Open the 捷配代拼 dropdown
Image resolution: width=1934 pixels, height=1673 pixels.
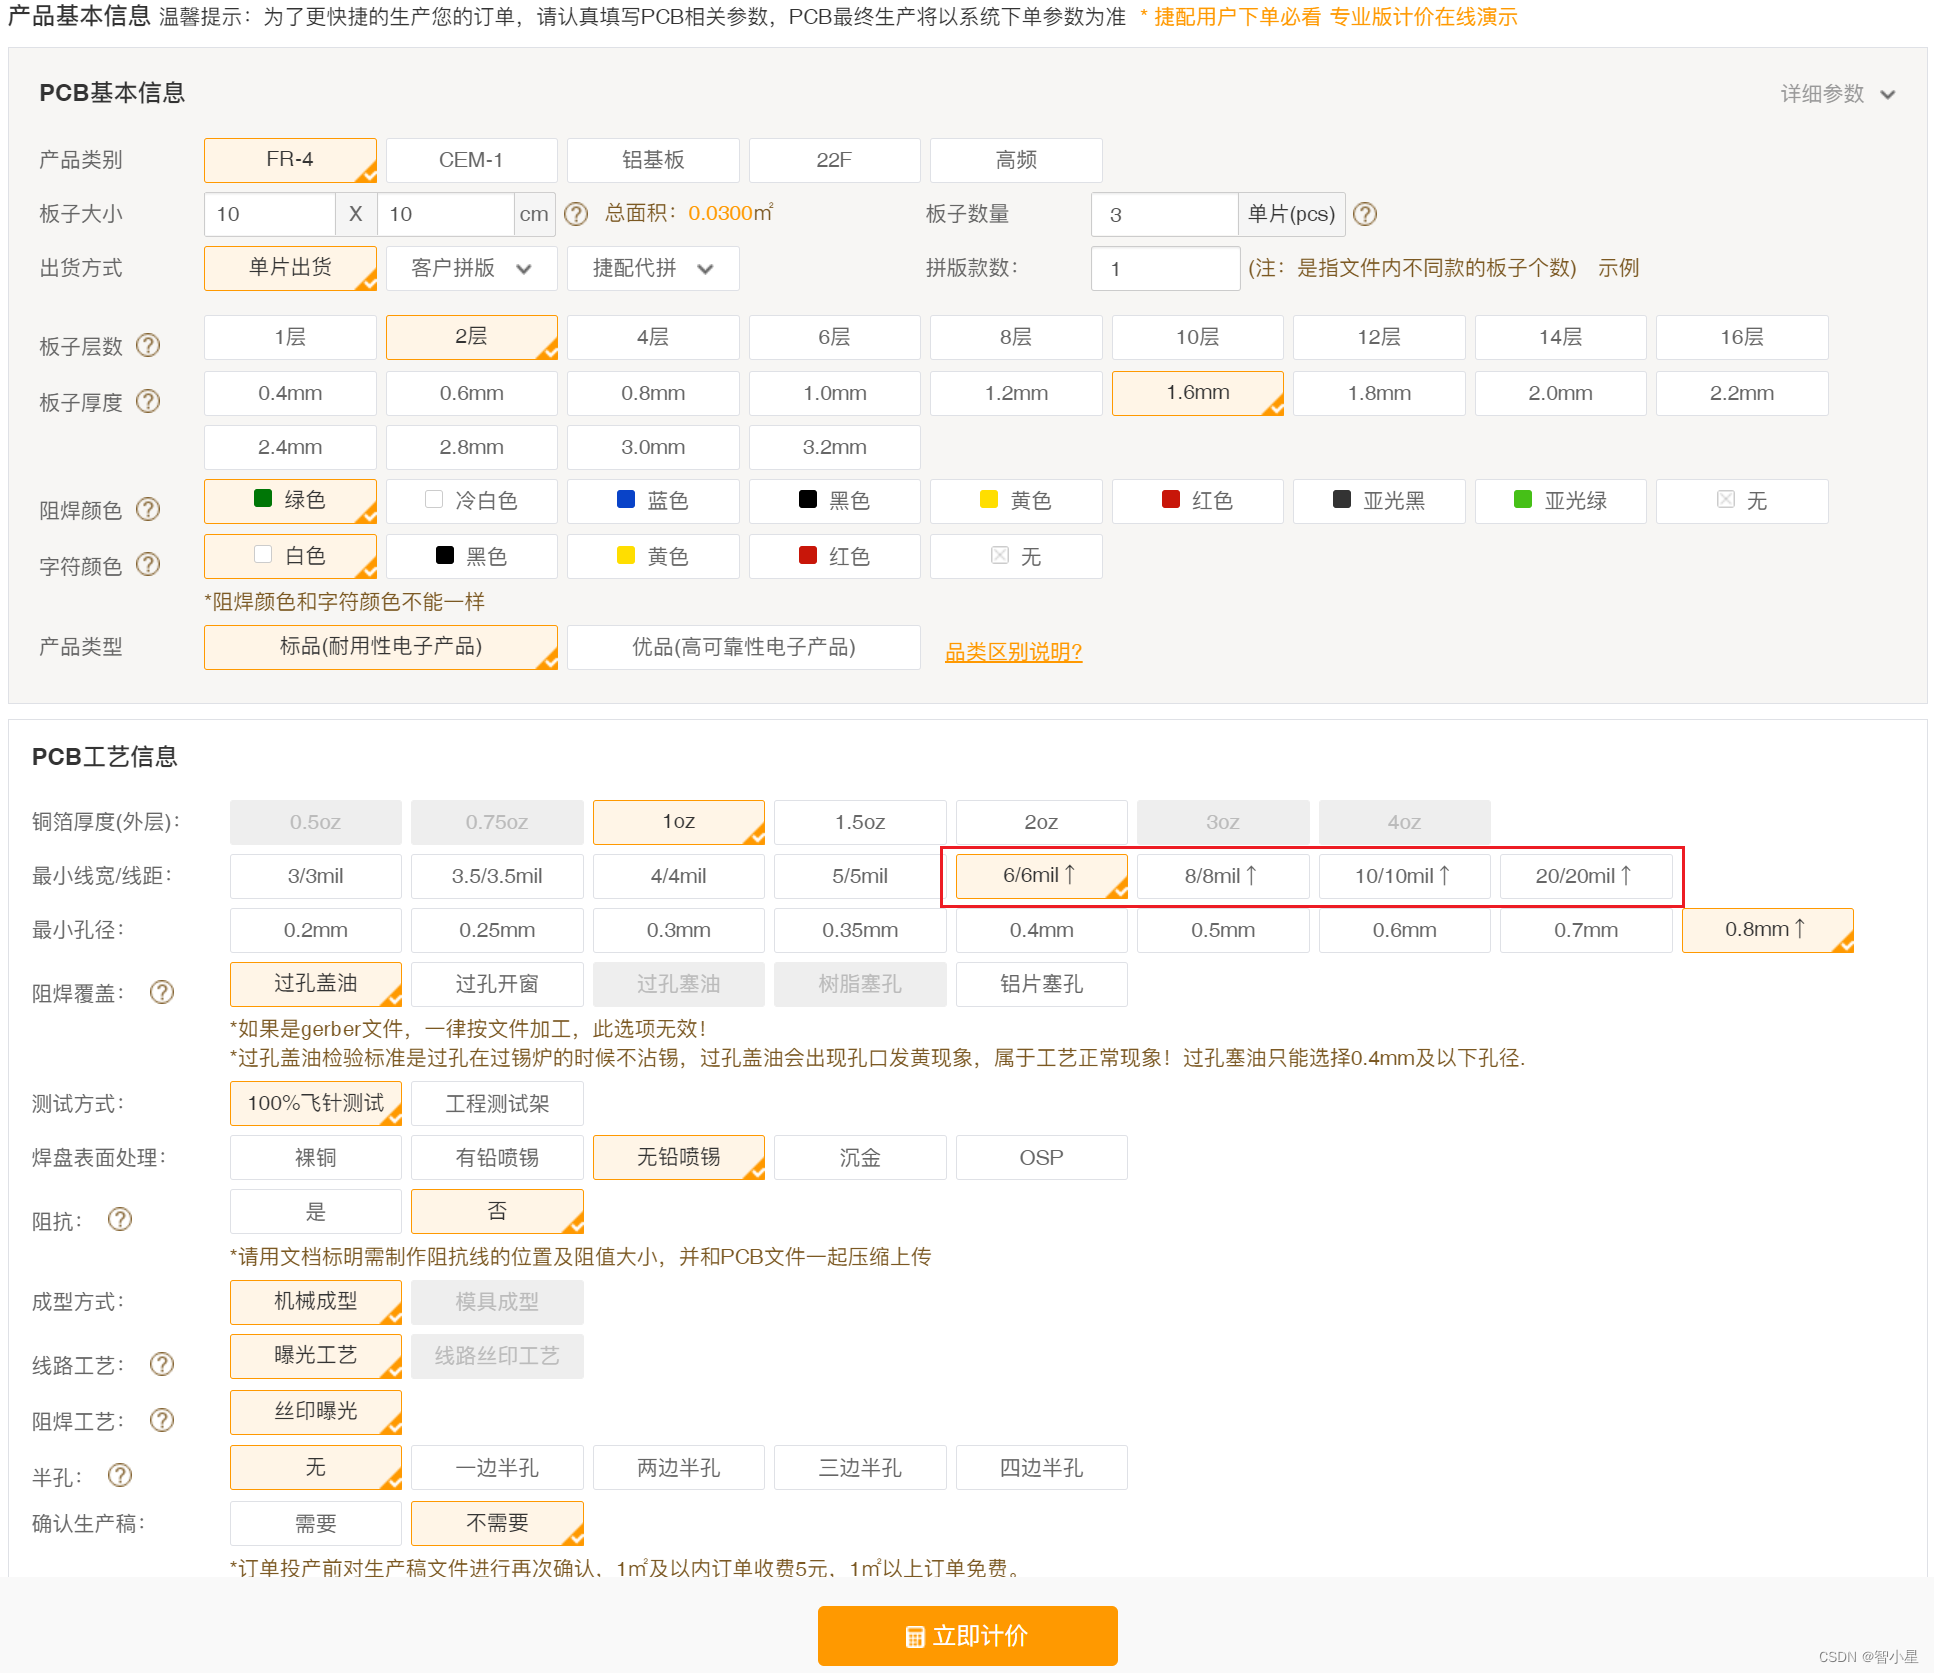(653, 268)
